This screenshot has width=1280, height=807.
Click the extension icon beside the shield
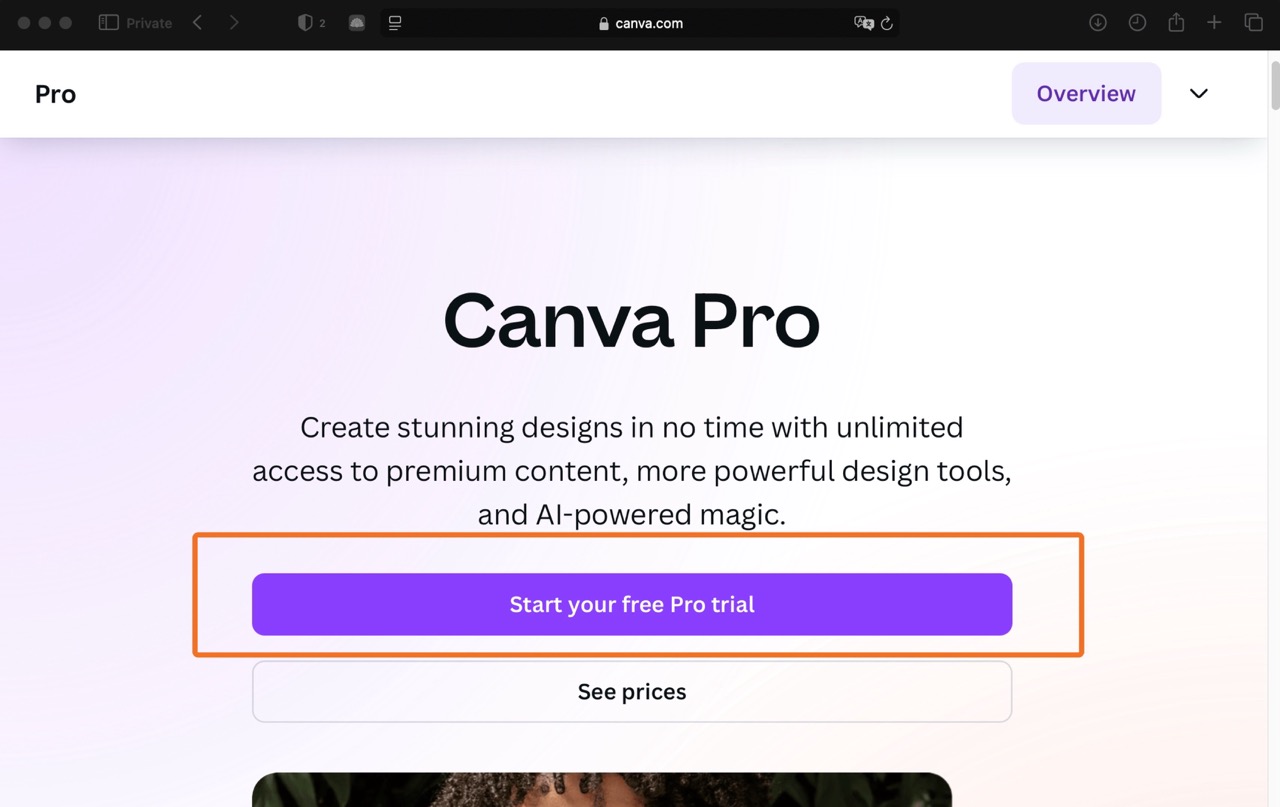(x=357, y=23)
